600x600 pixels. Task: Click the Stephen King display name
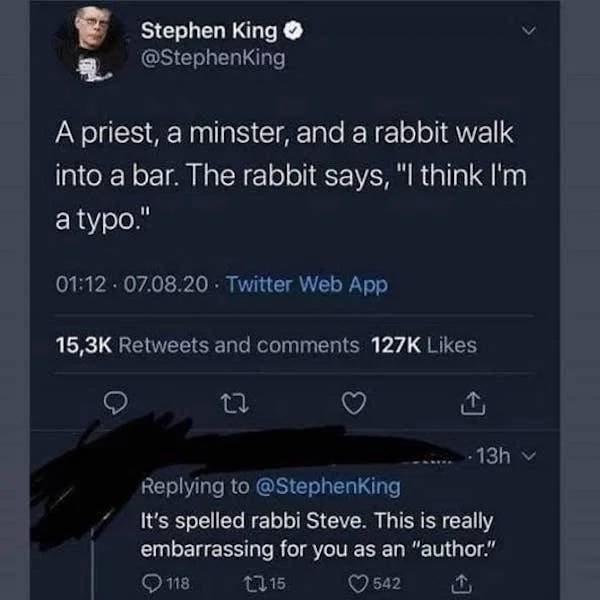(210, 32)
